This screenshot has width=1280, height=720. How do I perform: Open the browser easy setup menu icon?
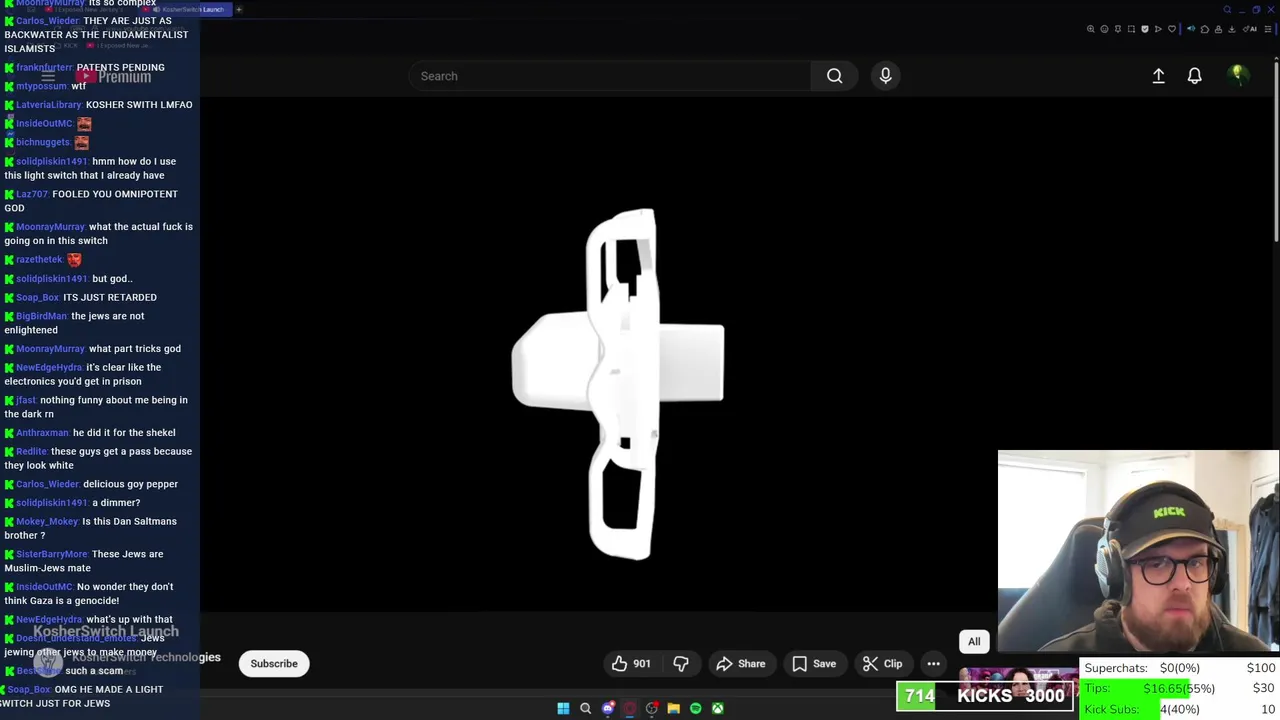[1268, 29]
